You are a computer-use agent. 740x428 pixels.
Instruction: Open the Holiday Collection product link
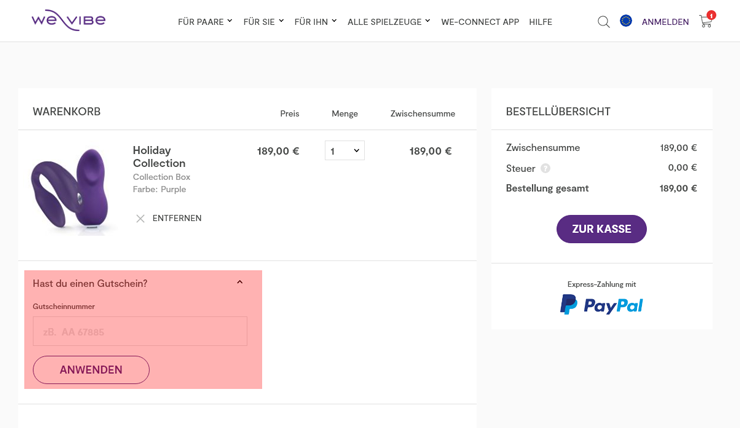(x=159, y=157)
